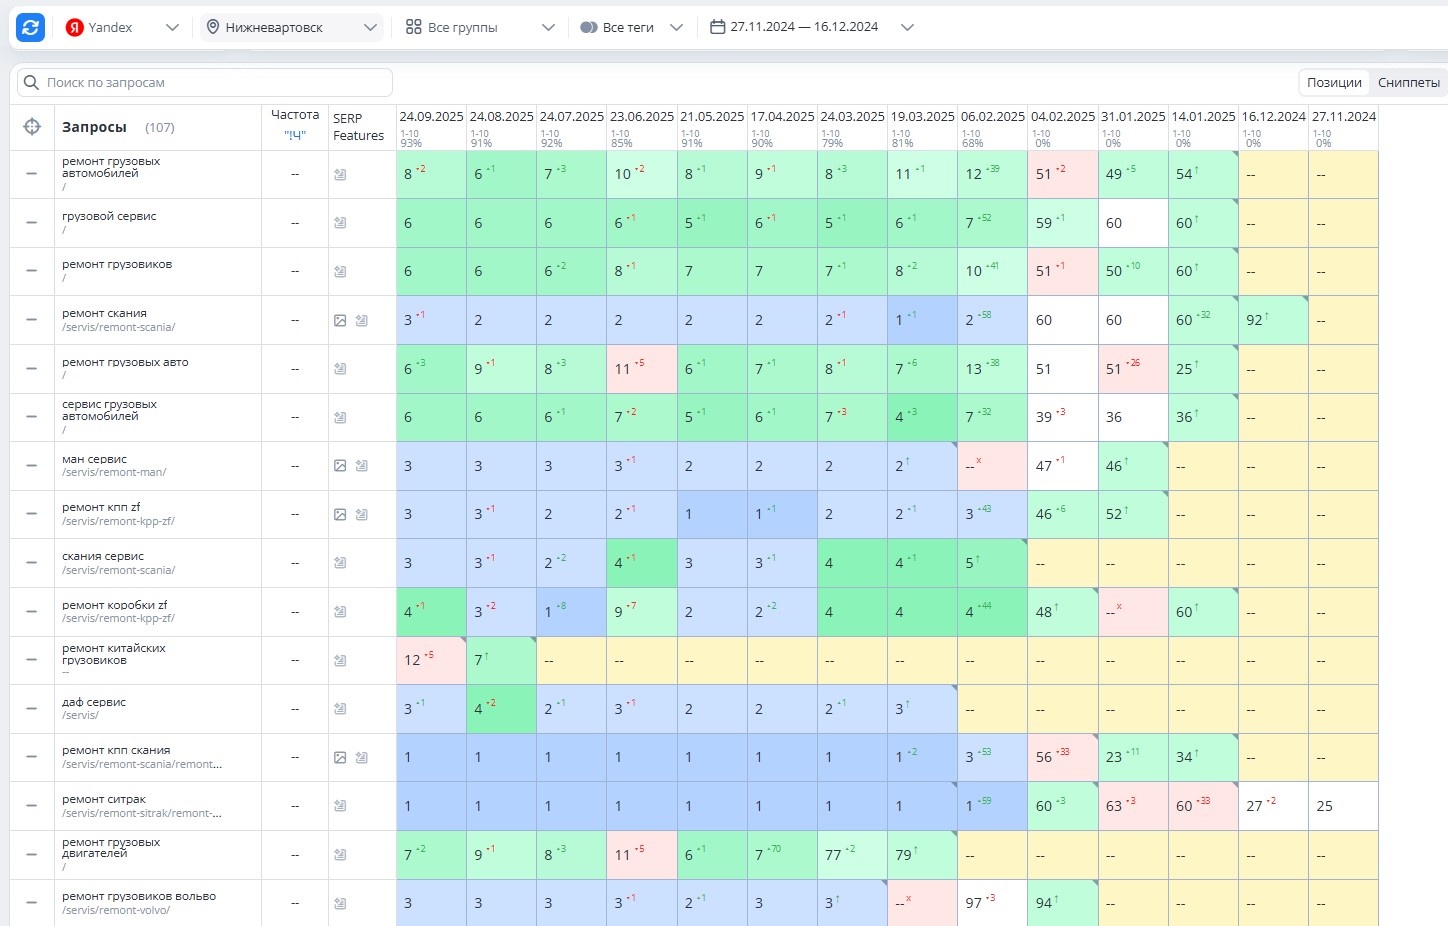This screenshot has width=1448, height=926.
Task: Open the Нижневартовск region dropdown
Action: pyautogui.click(x=292, y=27)
